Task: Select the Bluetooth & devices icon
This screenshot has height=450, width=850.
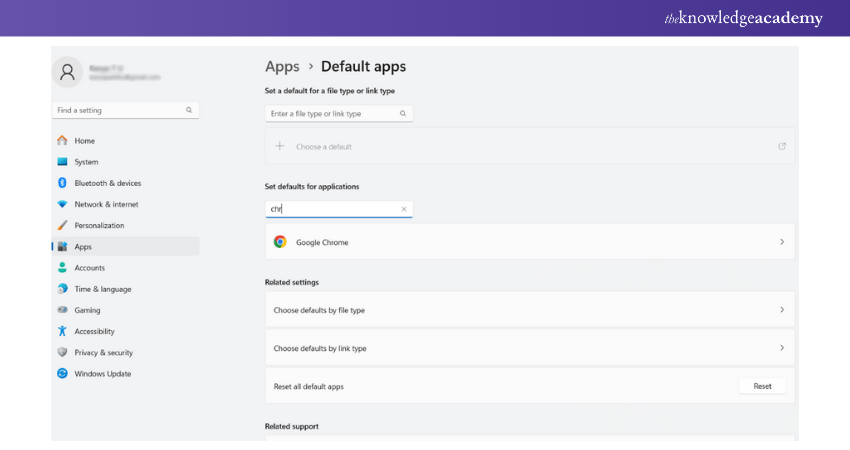Action: [x=62, y=183]
